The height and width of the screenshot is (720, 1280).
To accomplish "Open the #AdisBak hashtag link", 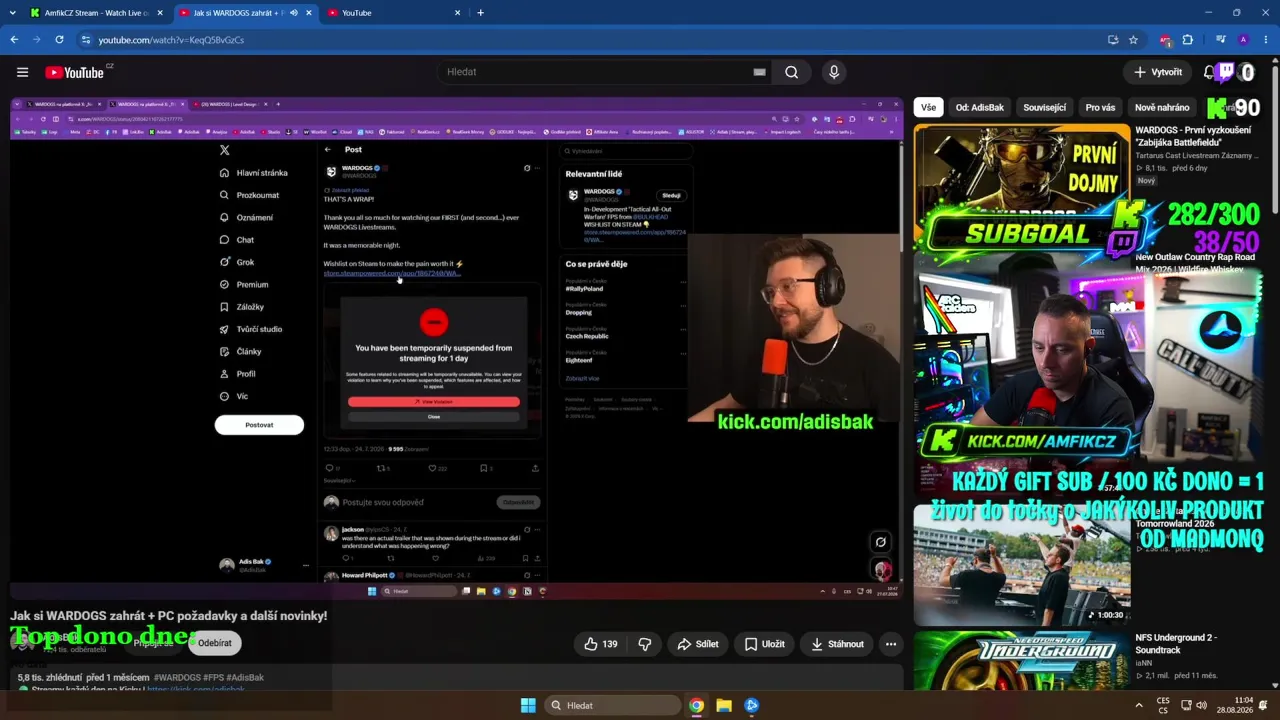I will coord(246,678).
